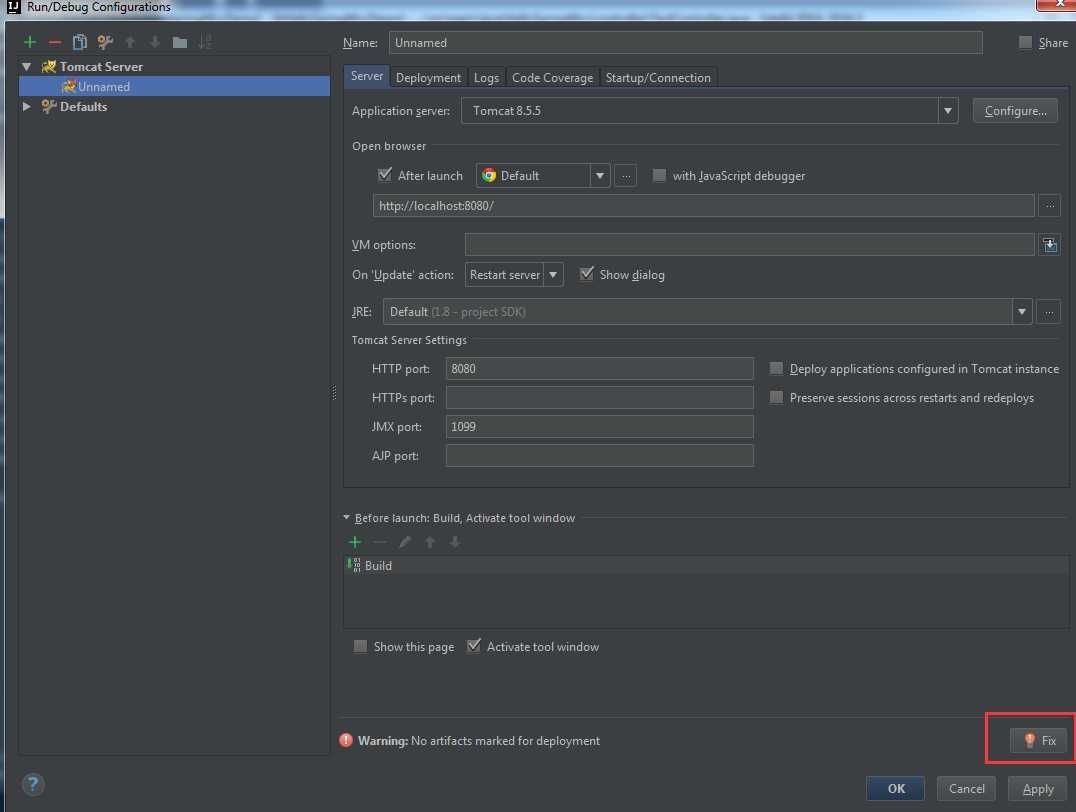
Task: Click the IntelliJ logo in title bar
Action: (x=13, y=7)
